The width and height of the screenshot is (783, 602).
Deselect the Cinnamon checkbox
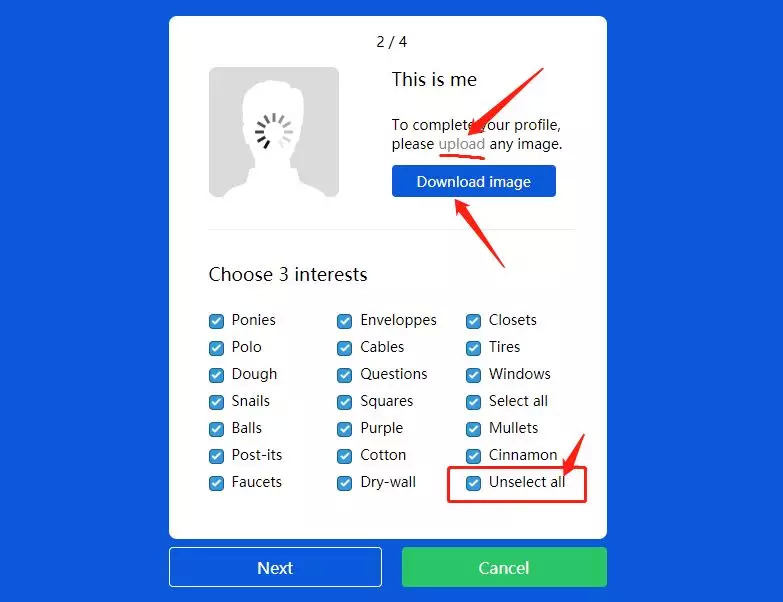[473, 456]
